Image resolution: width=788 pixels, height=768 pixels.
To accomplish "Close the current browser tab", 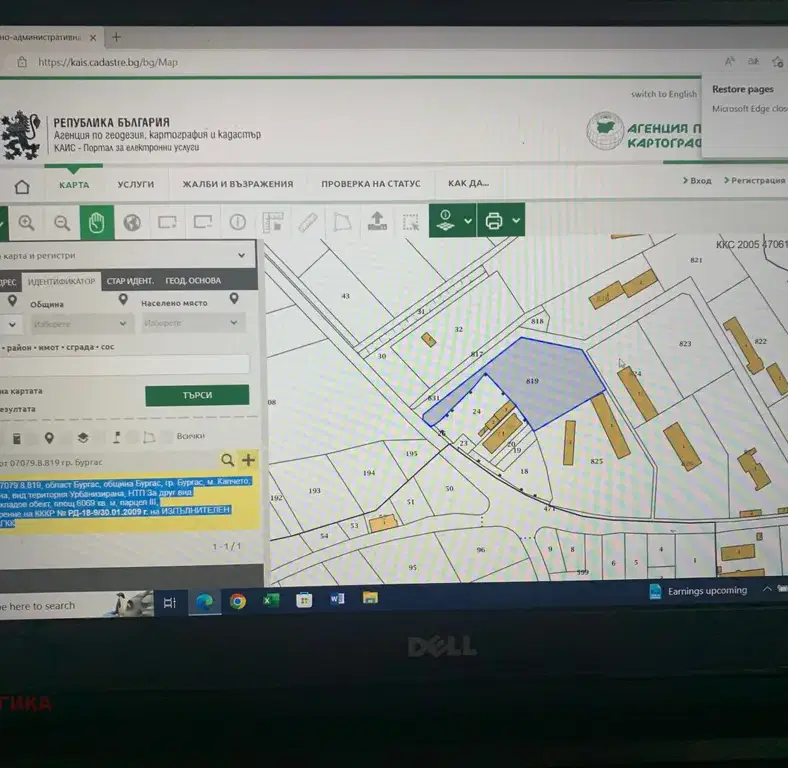I will click(93, 38).
